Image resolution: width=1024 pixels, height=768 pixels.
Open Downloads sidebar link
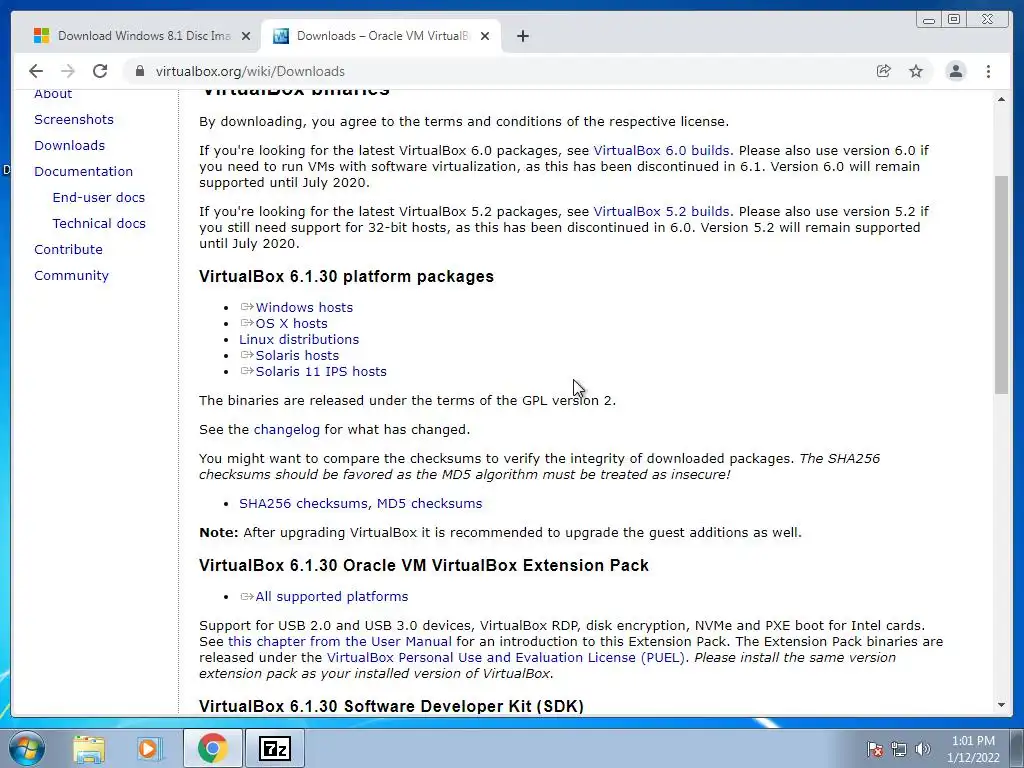coord(69,146)
